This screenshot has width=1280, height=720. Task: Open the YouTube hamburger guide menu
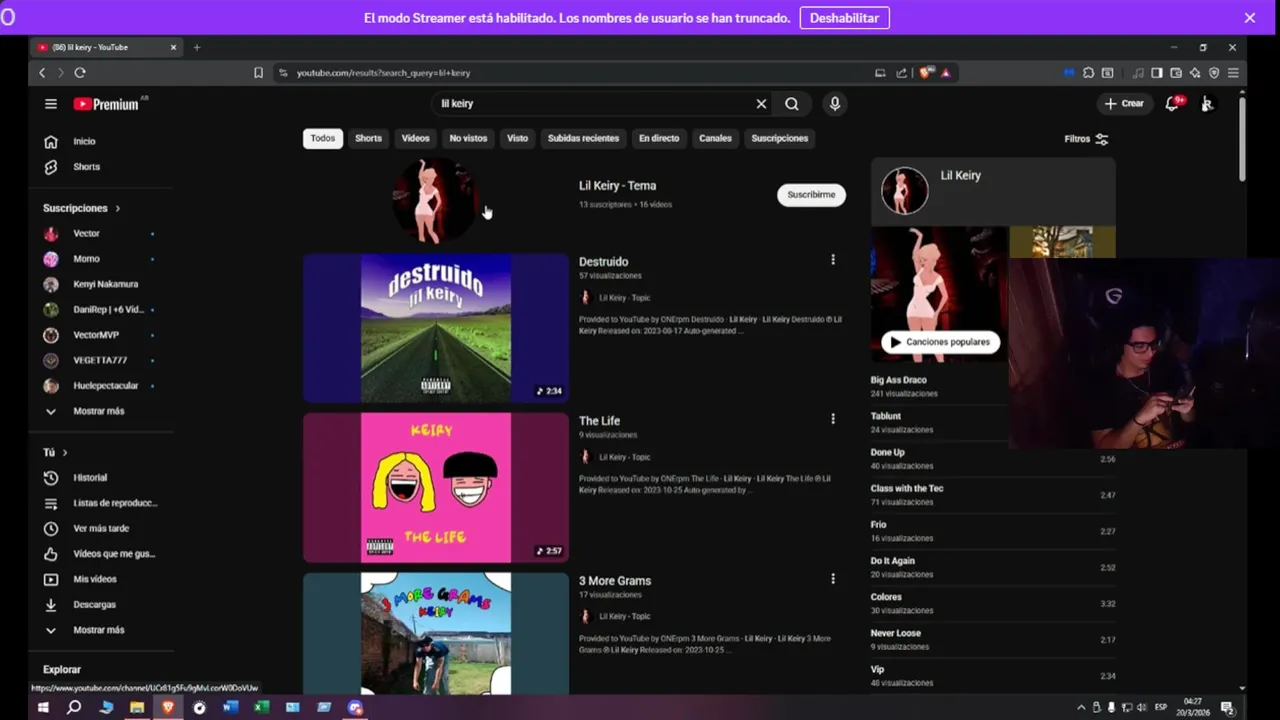(x=51, y=104)
